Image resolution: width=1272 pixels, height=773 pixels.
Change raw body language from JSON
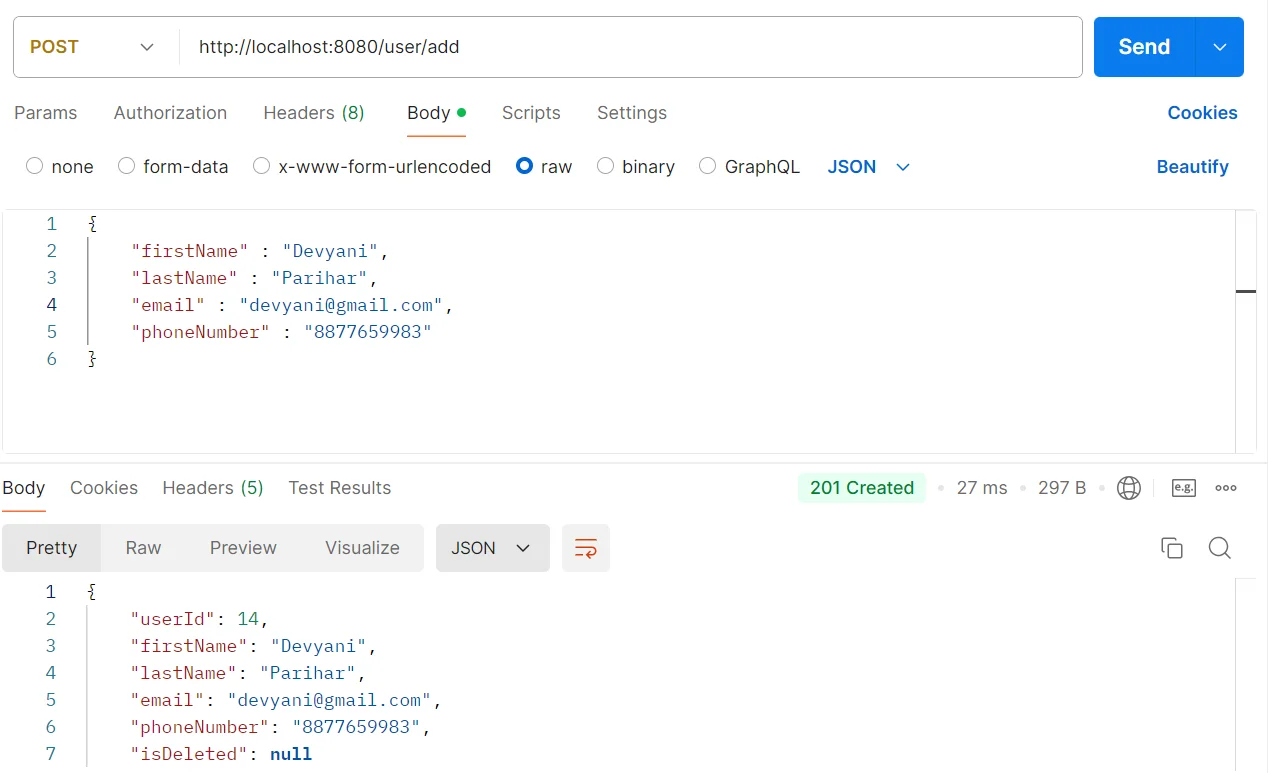coord(868,167)
